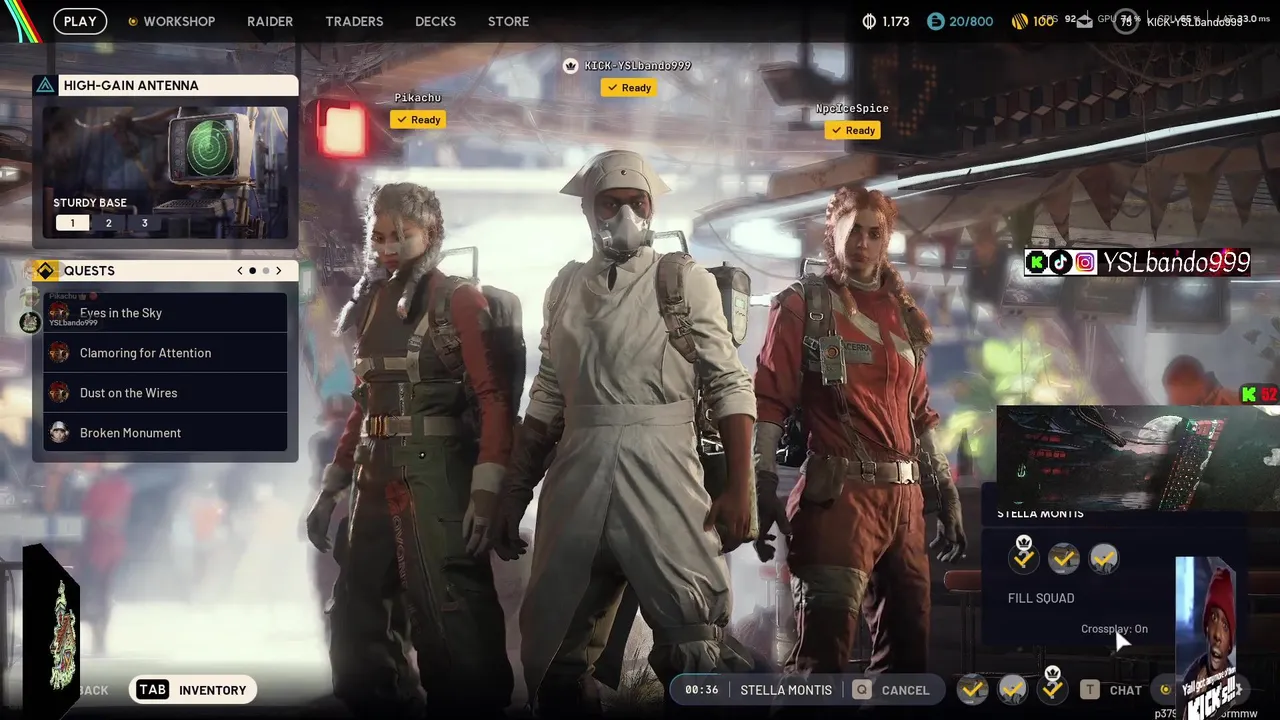Click STELLA MONTIS in the matchmaking bar
The height and width of the screenshot is (720, 1280).
coord(786,690)
